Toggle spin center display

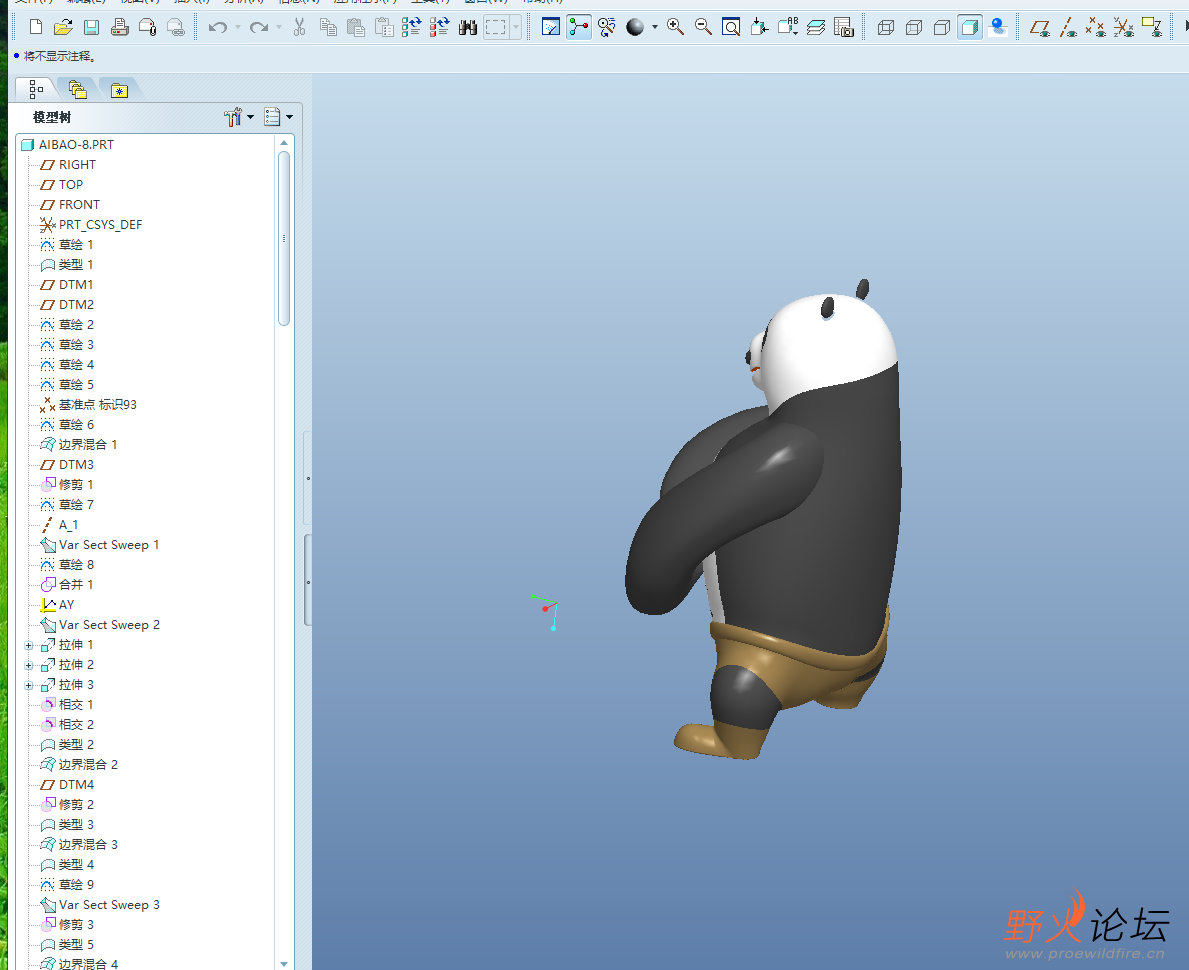tap(579, 27)
